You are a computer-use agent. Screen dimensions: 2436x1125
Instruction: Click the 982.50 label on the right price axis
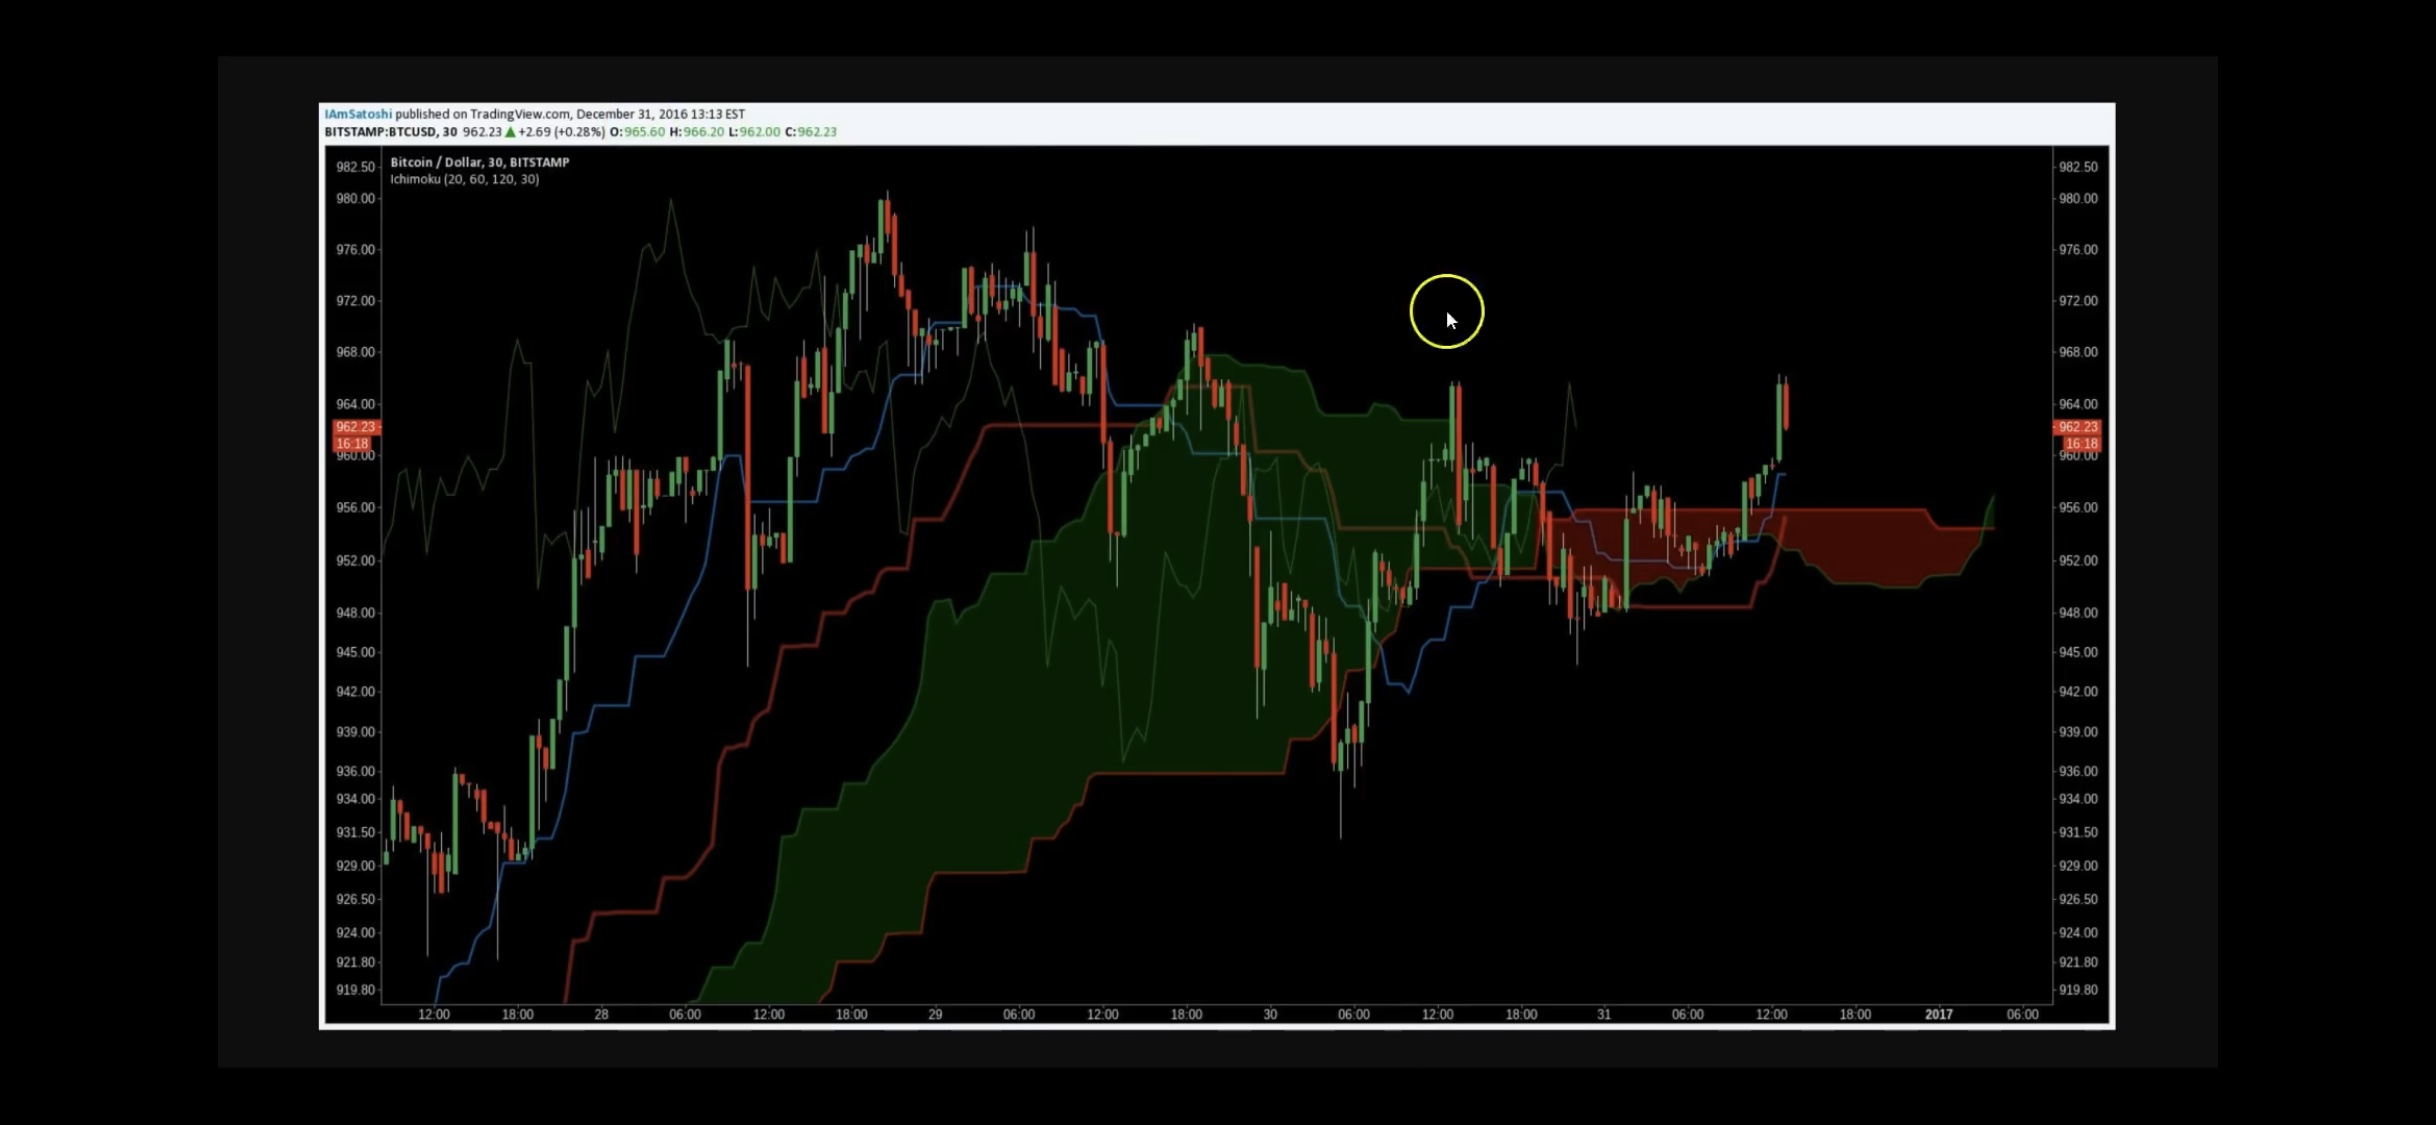(2078, 167)
